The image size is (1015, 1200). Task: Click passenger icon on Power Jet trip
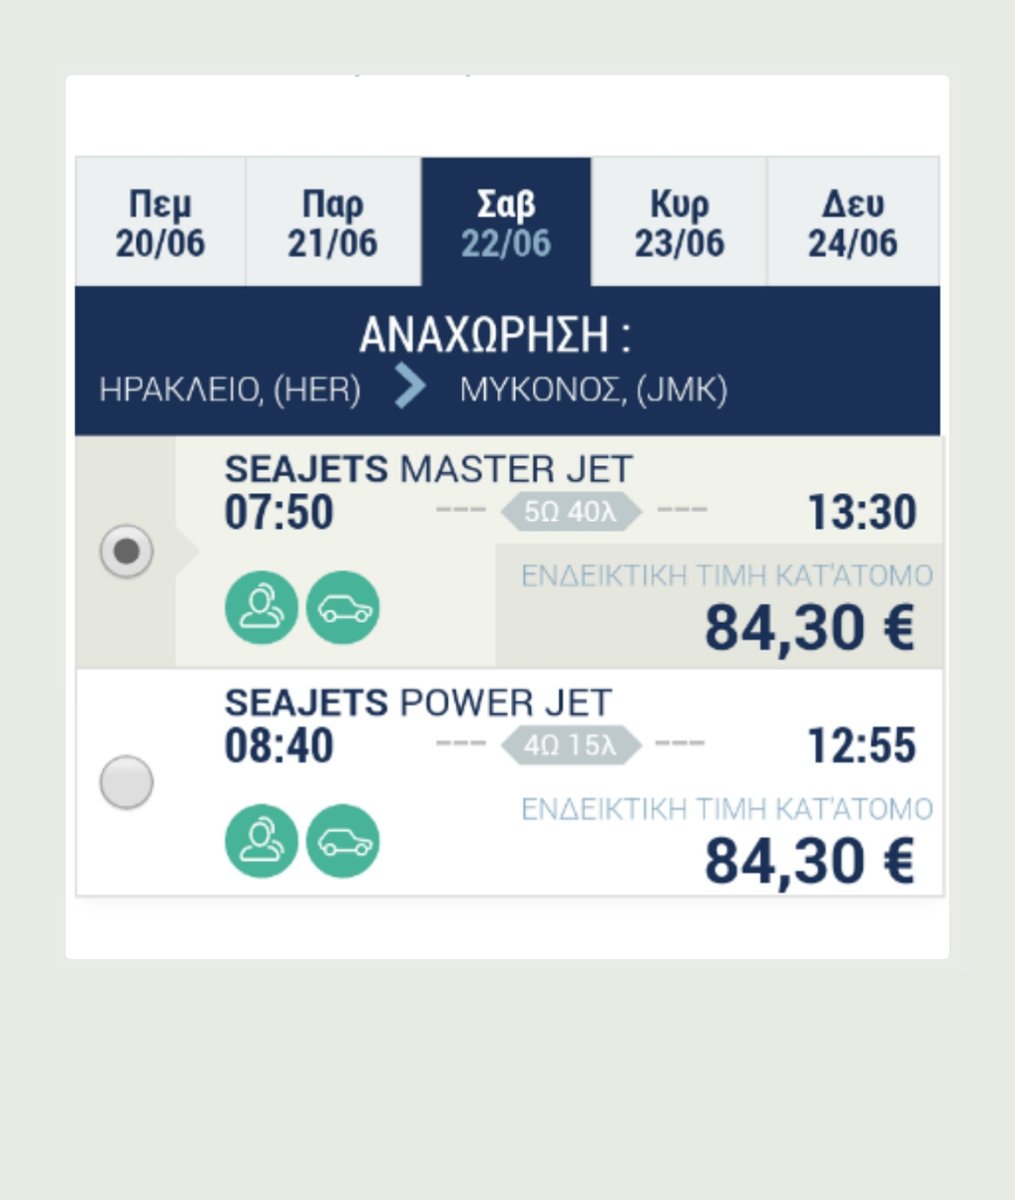pyautogui.click(x=261, y=841)
